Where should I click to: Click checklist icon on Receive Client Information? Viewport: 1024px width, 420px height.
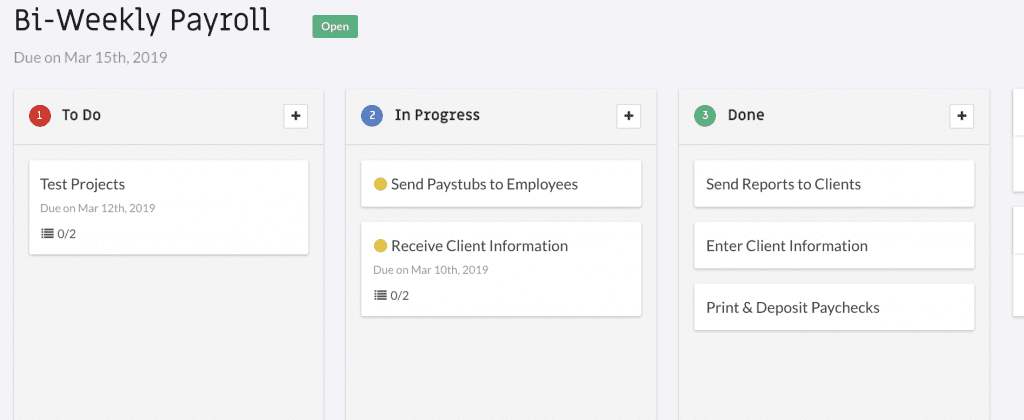click(x=380, y=295)
